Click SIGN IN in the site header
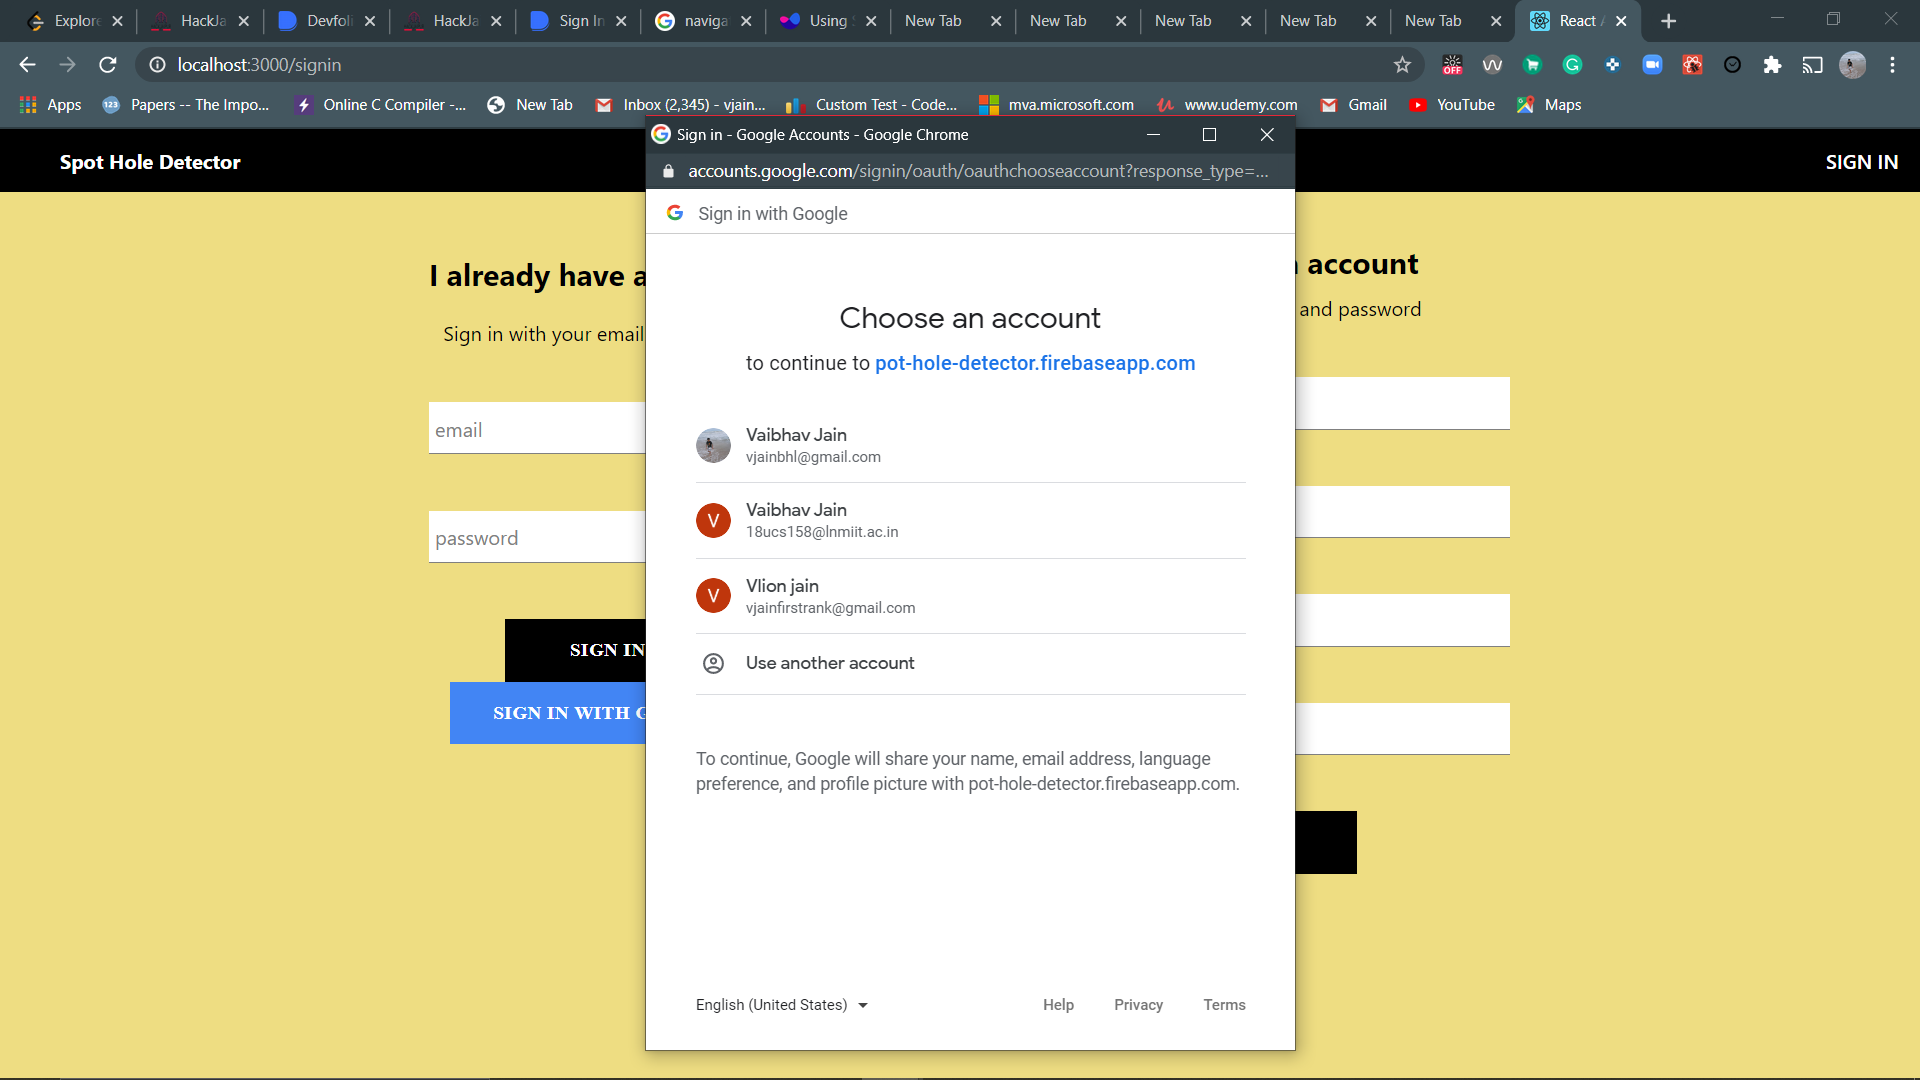This screenshot has height=1080, width=1920. coord(1860,162)
